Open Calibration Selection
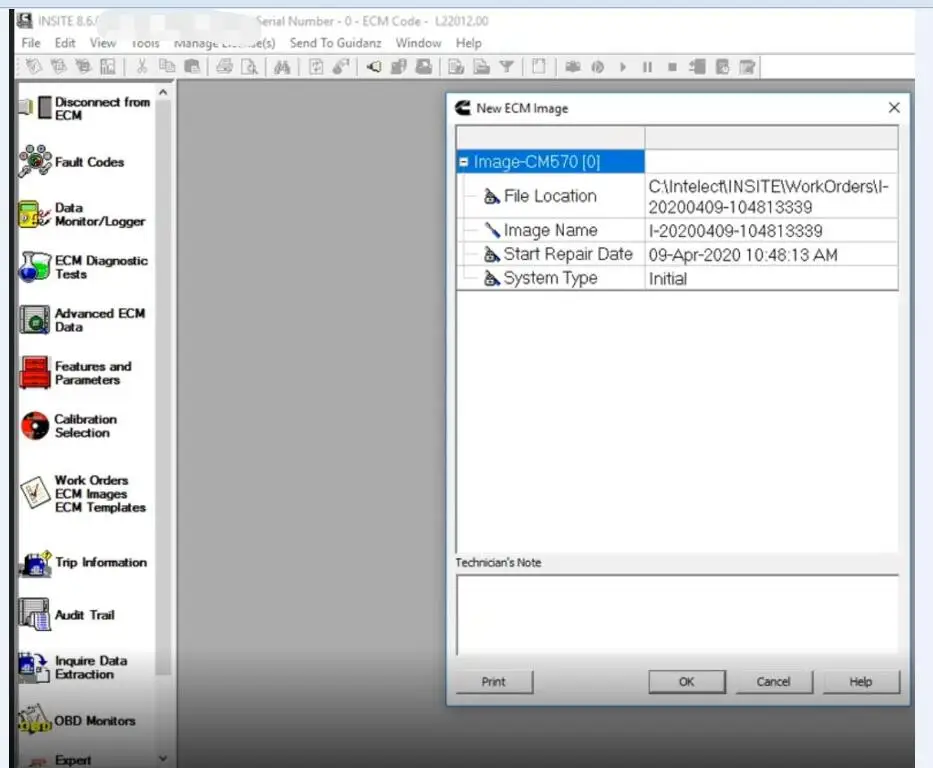Viewport: 933px width, 768px height. coord(68,426)
